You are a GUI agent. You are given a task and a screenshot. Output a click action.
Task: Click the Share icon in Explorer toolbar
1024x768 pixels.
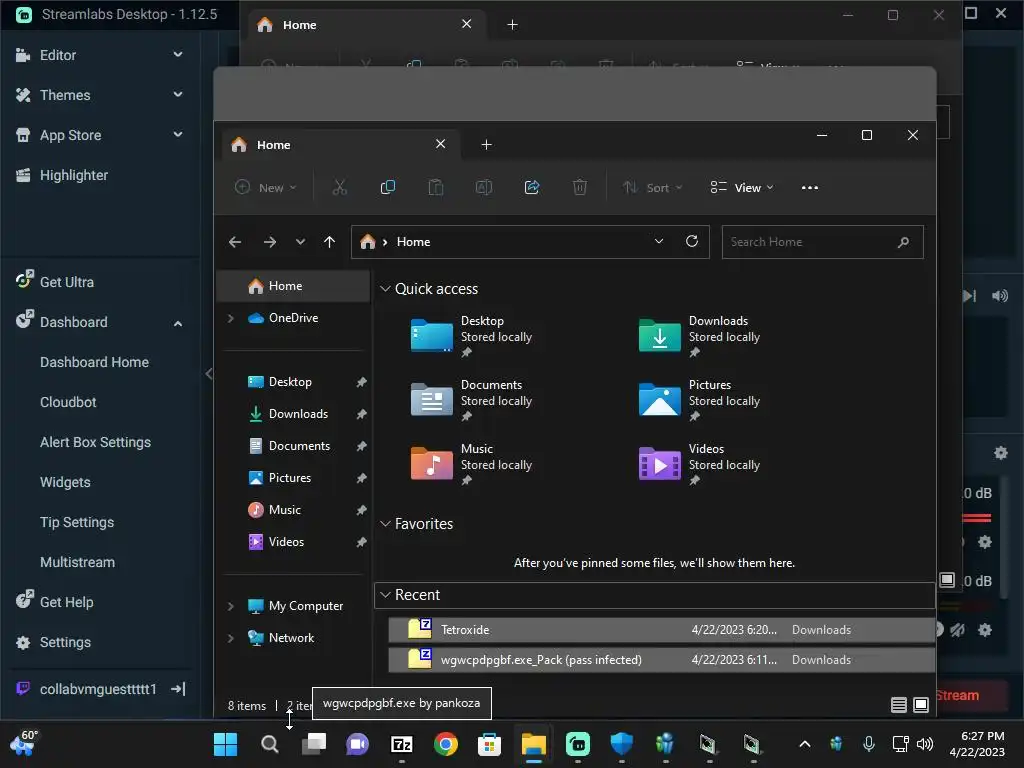tap(532, 187)
